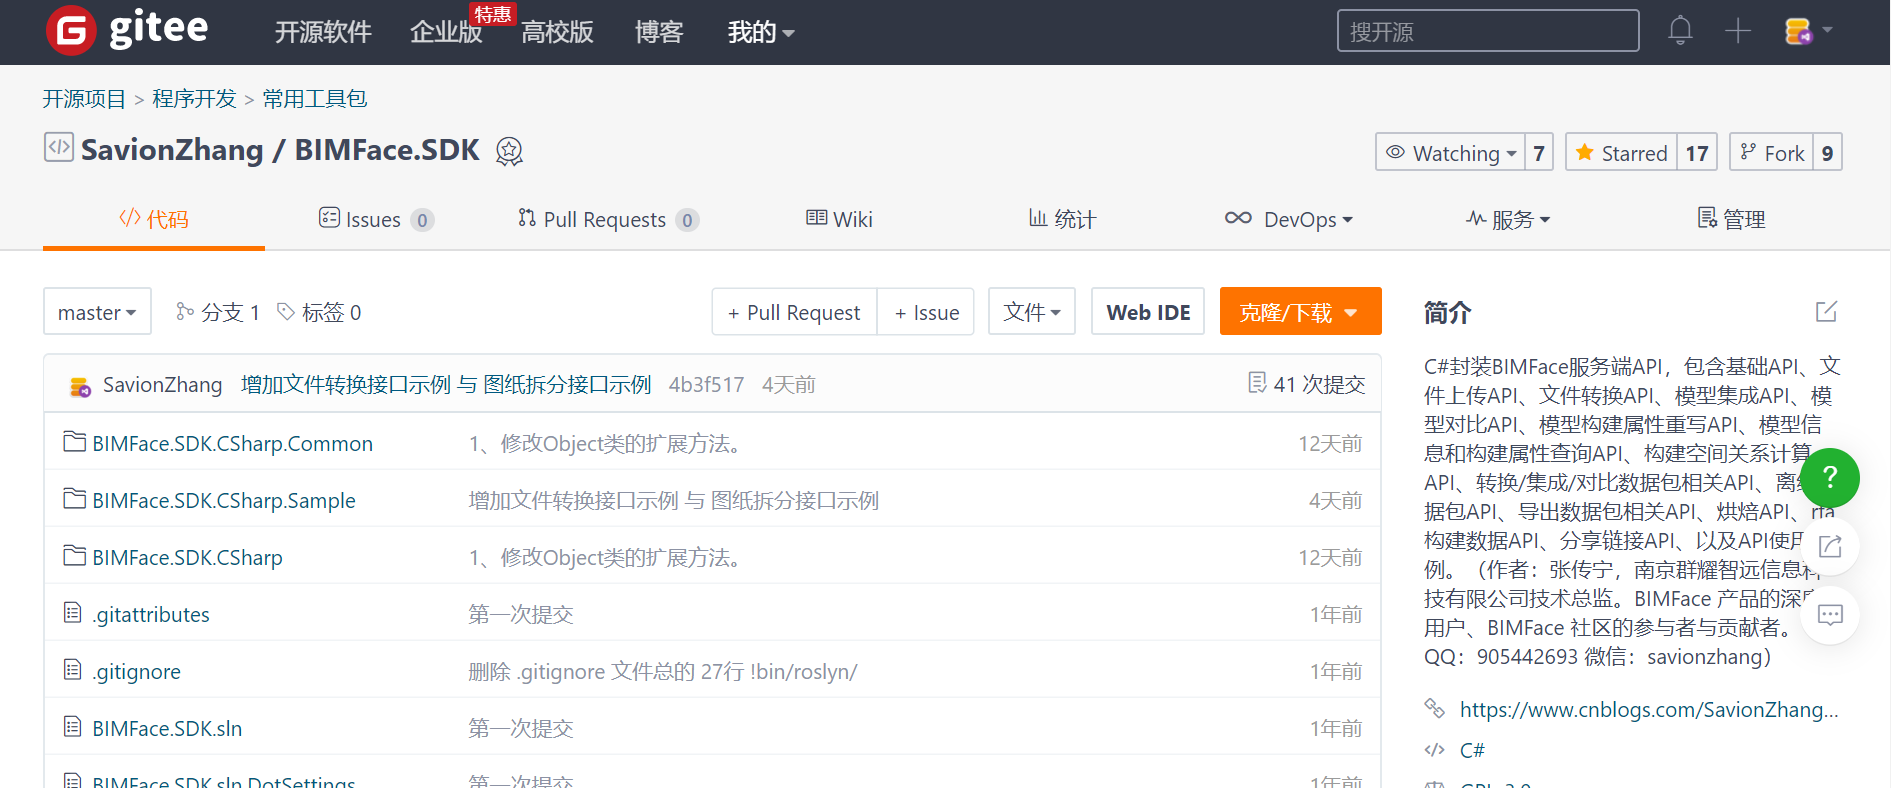Open the notifications bell icon

click(x=1680, y=31)
